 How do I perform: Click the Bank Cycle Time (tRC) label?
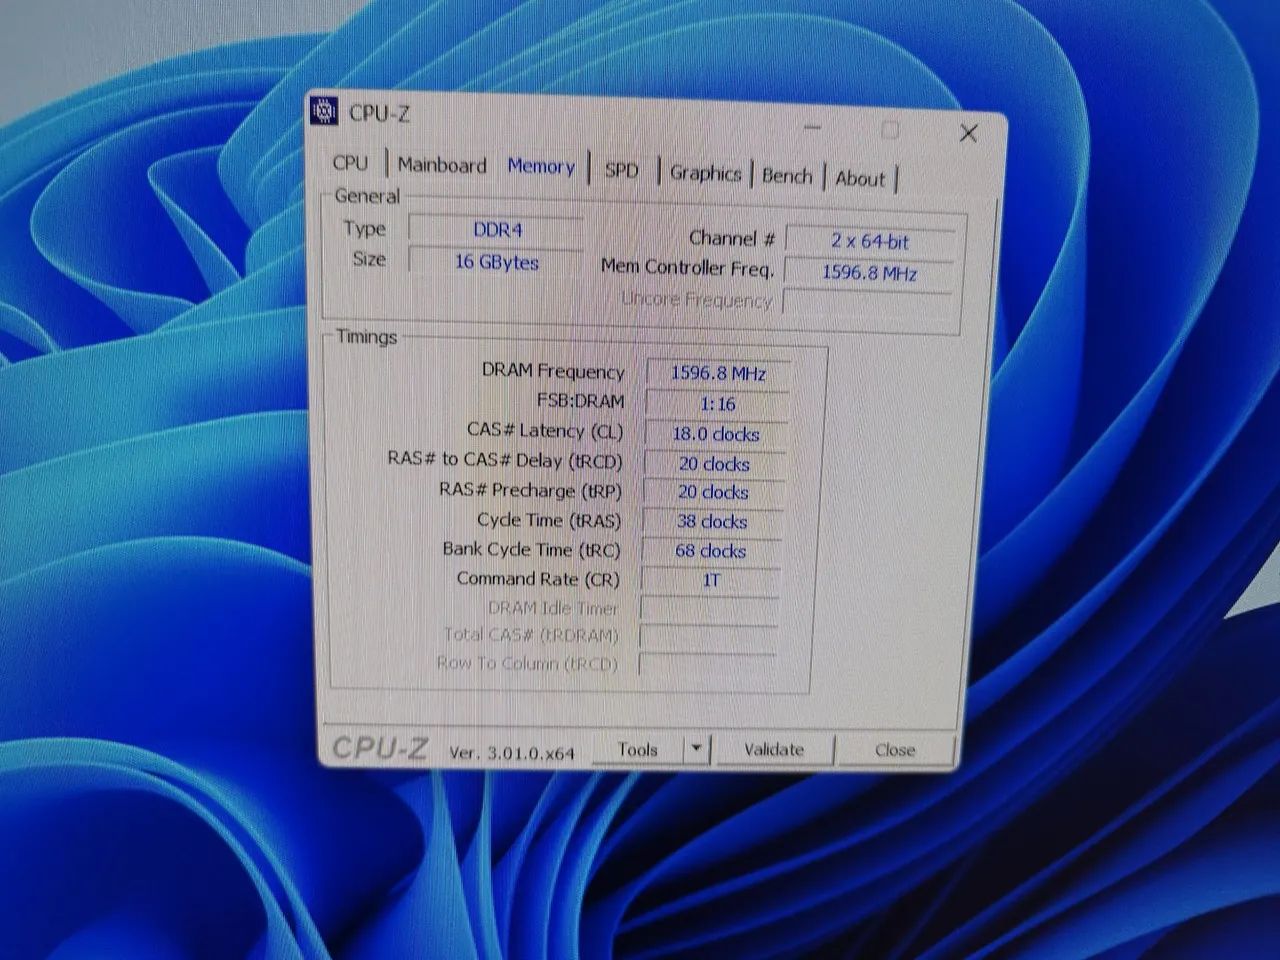click(x=531, y=550)
